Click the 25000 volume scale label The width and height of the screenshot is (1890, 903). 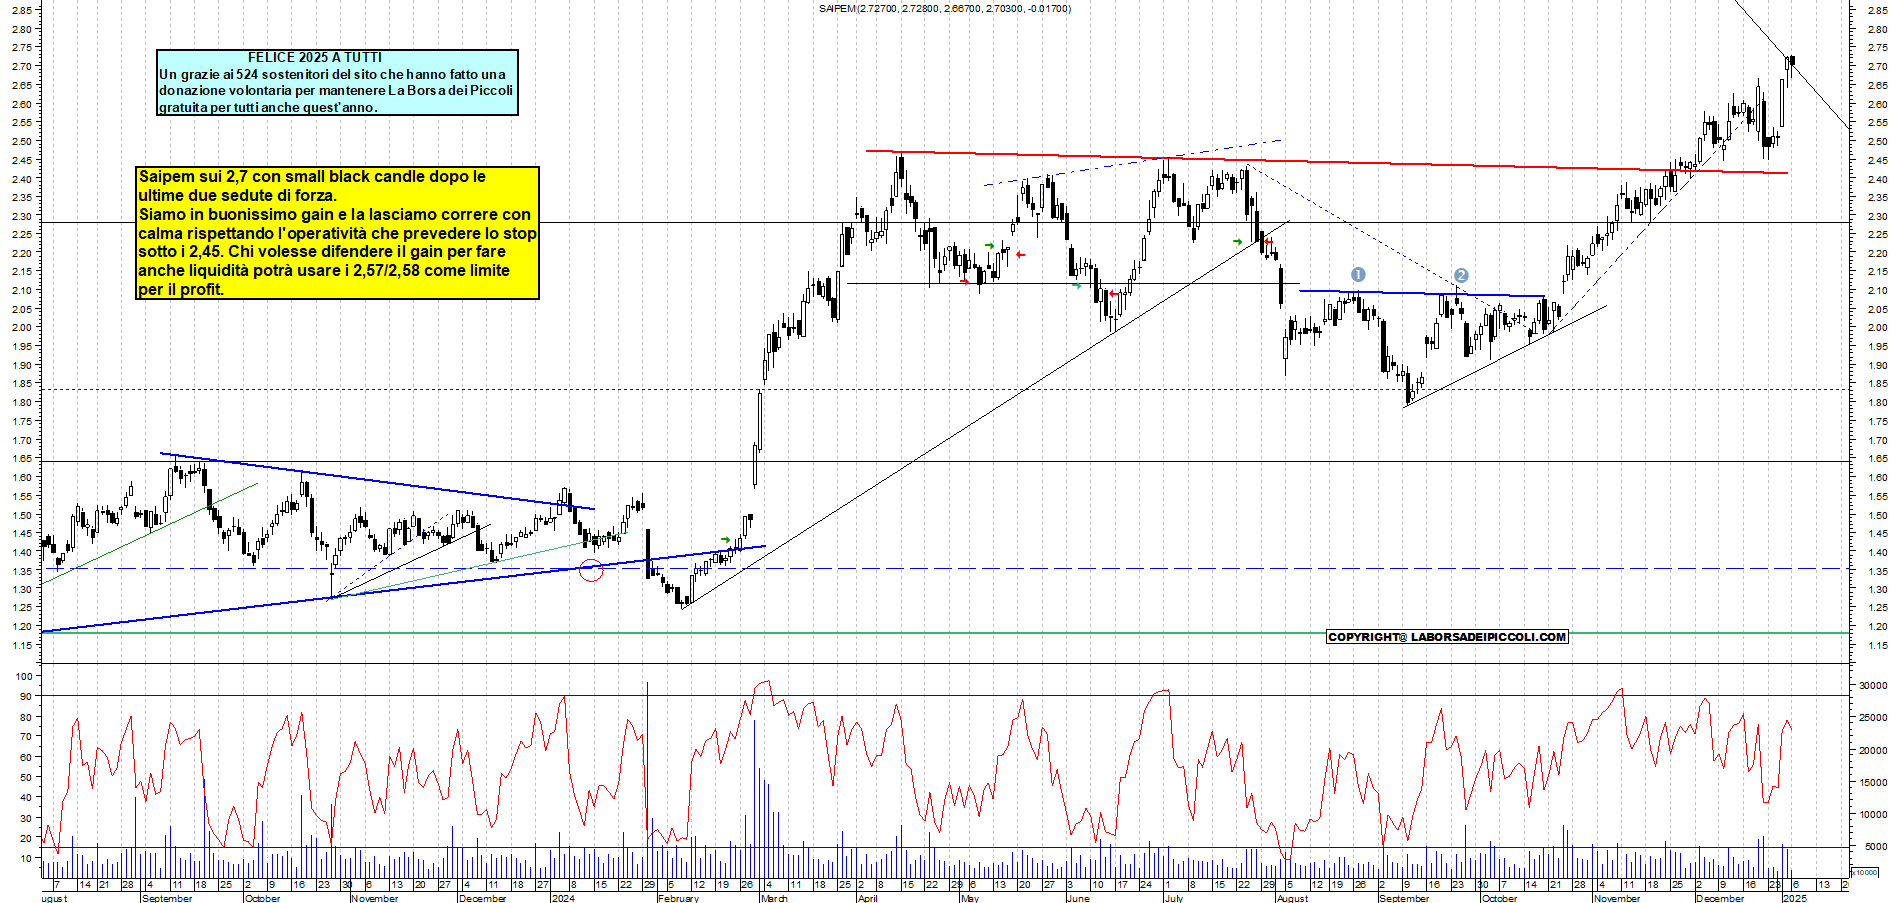(x=1872, y=718)
